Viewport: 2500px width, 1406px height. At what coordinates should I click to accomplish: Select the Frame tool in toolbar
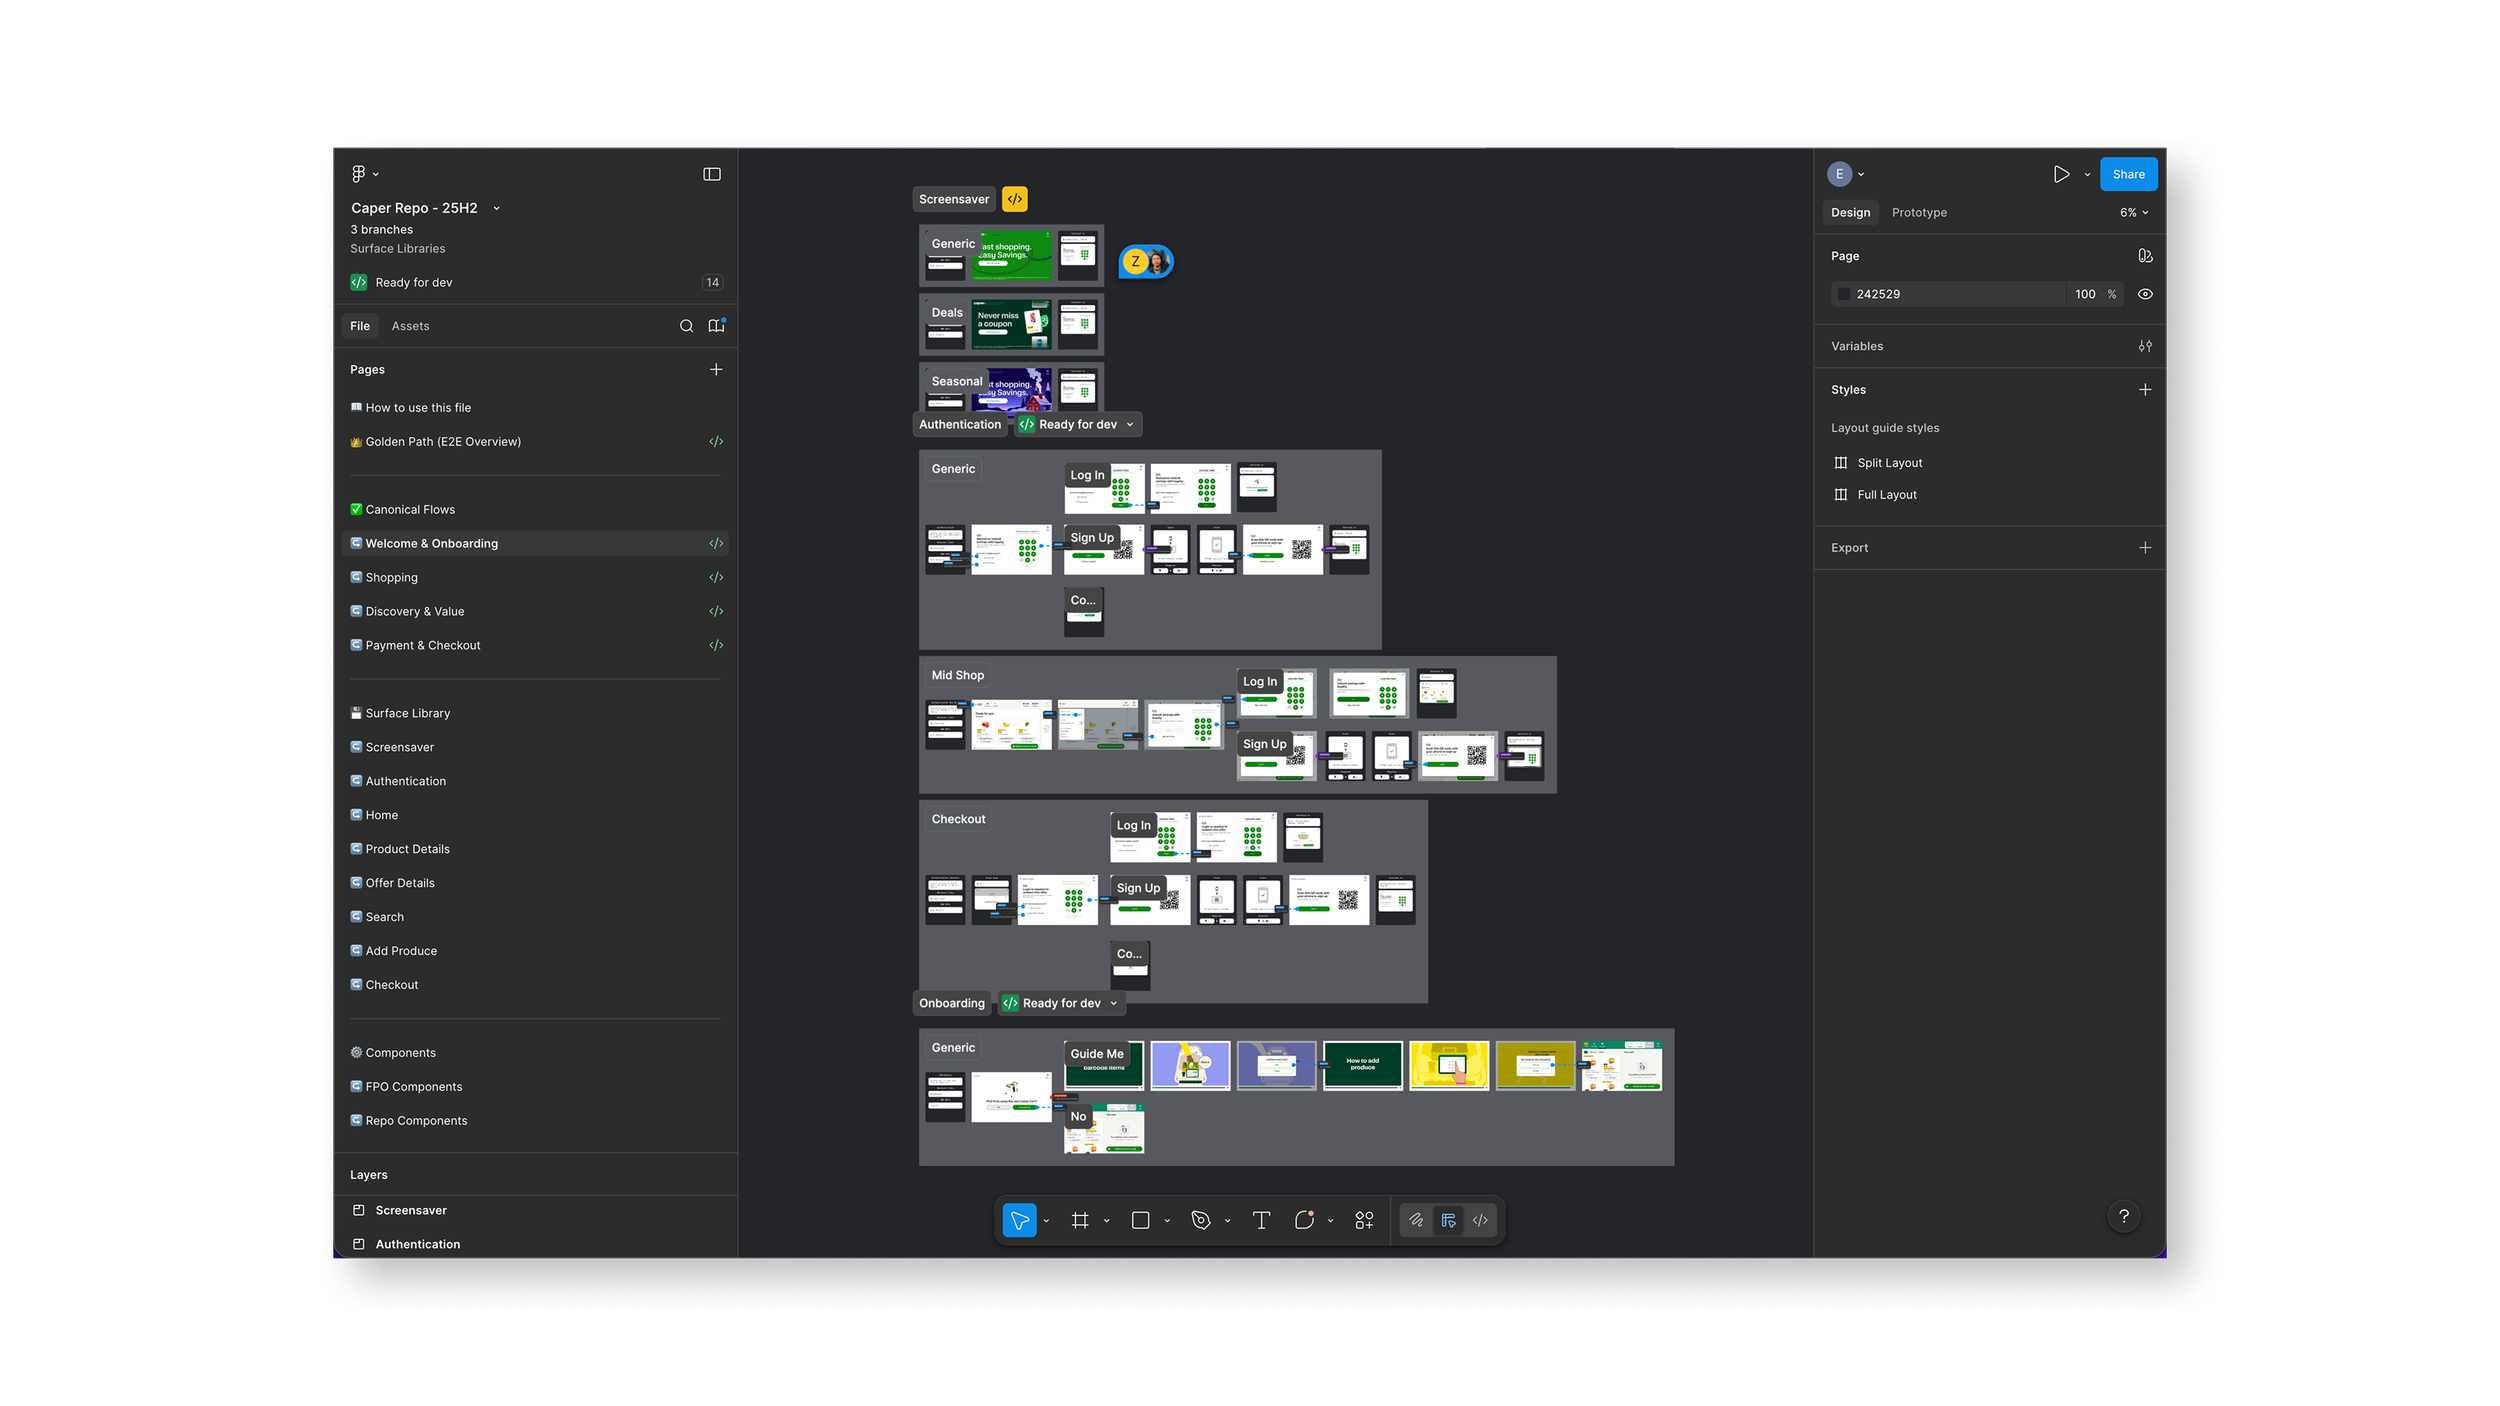click(1080, 1220)
